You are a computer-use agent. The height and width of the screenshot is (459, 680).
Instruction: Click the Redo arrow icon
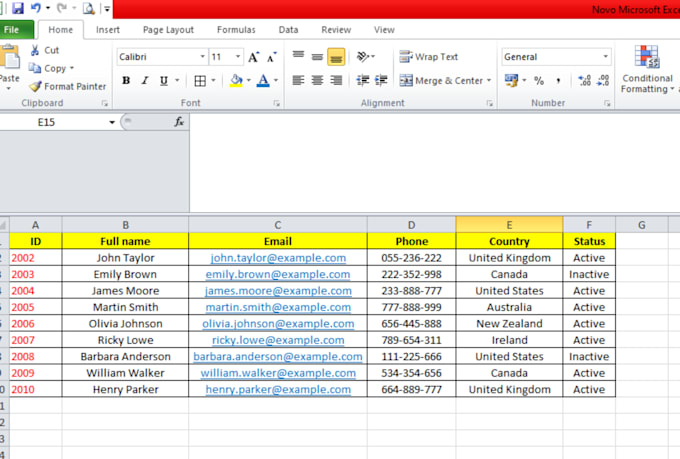(x=62, y=8)
